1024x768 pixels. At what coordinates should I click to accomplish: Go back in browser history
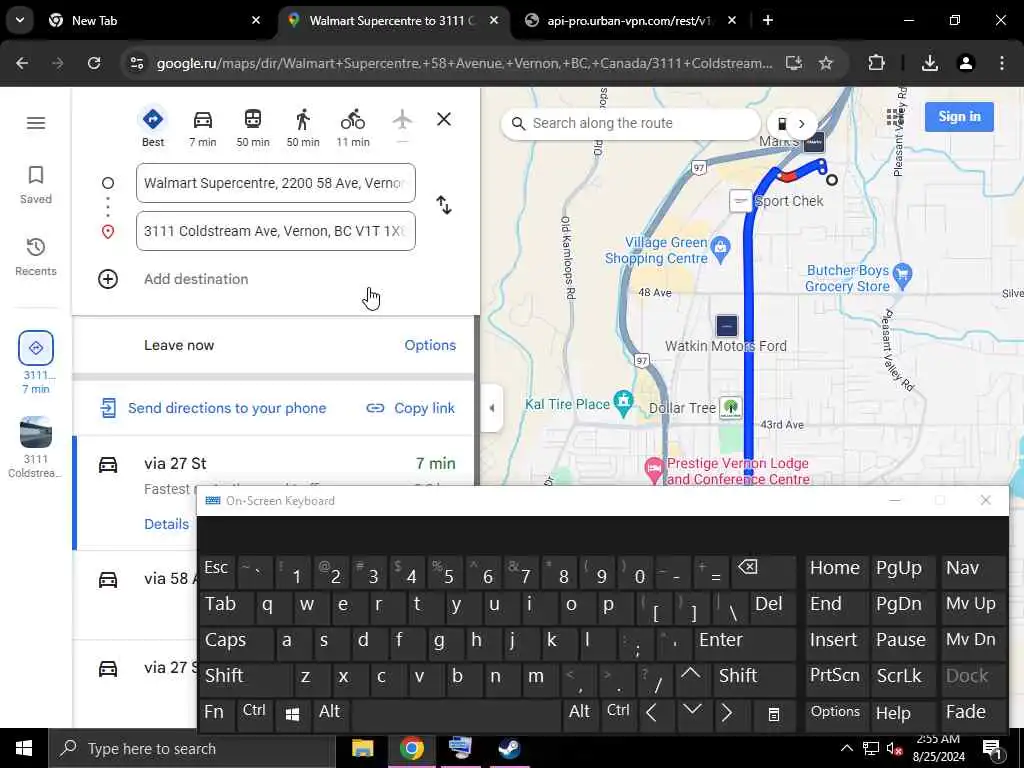click(22, 63)
